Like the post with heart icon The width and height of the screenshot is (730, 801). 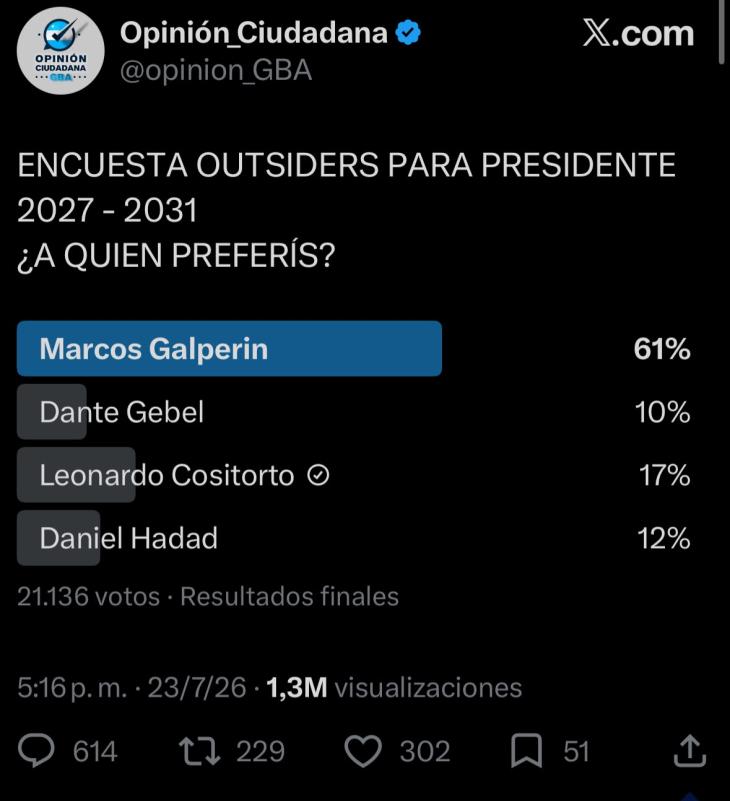363,751
